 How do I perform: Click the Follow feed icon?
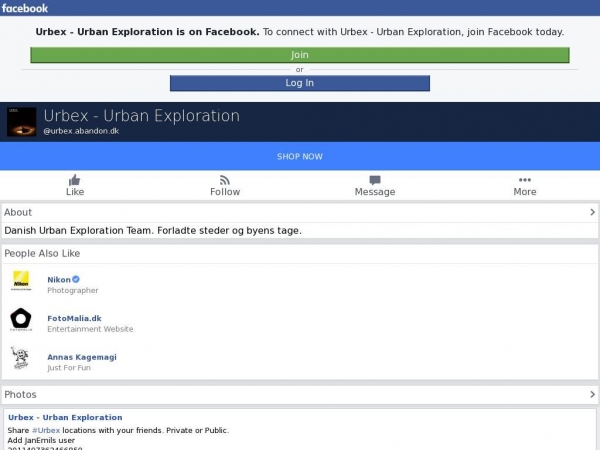(225, 180)
